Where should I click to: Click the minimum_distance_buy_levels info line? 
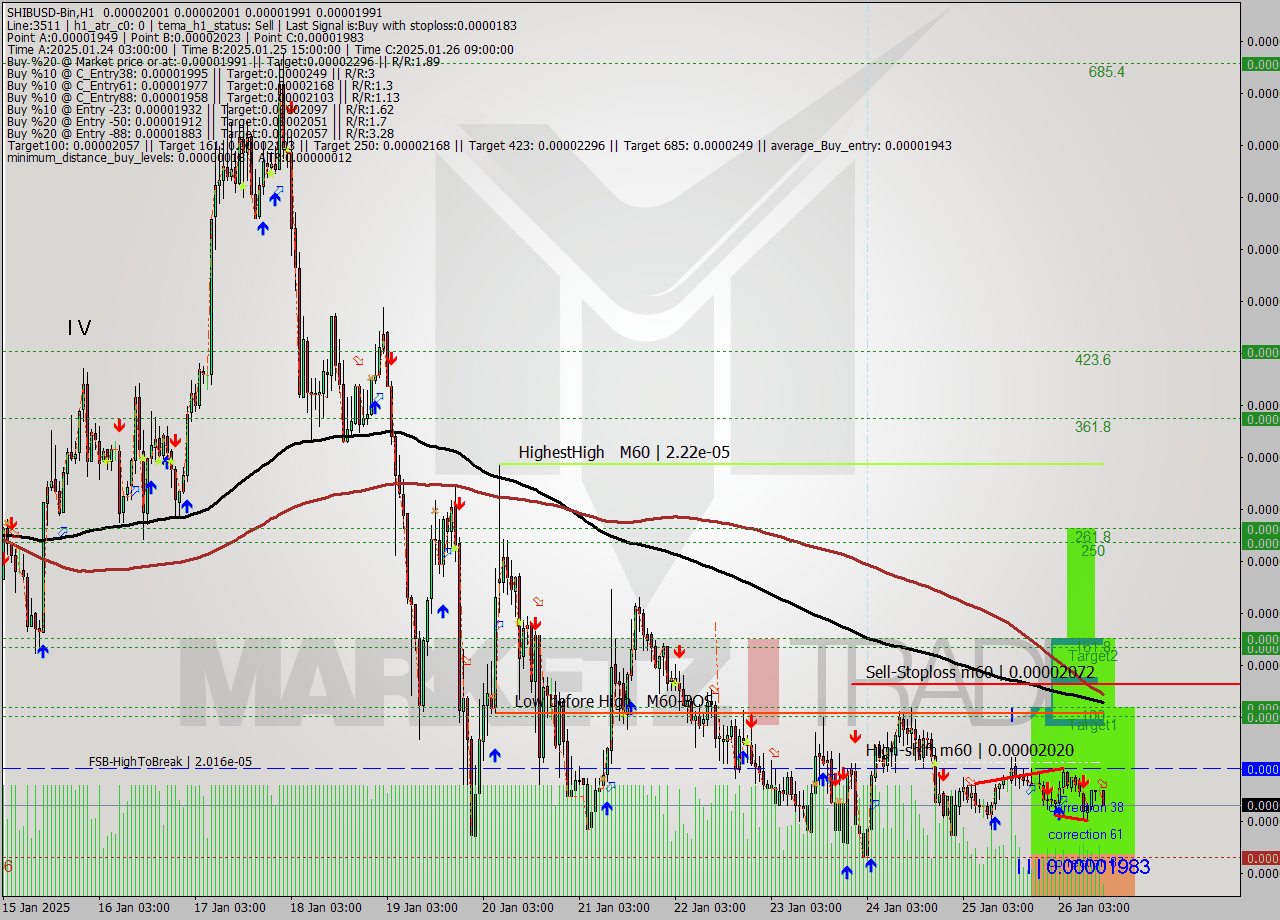click(x=178, y=157)
